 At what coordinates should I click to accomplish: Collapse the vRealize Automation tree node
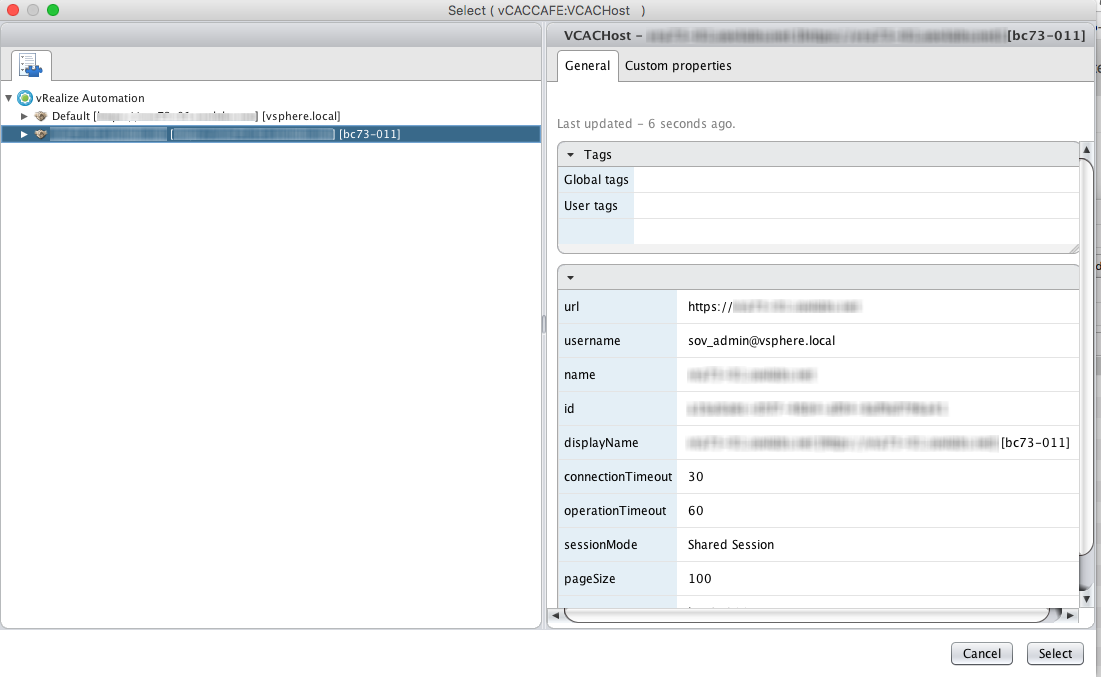8,98
